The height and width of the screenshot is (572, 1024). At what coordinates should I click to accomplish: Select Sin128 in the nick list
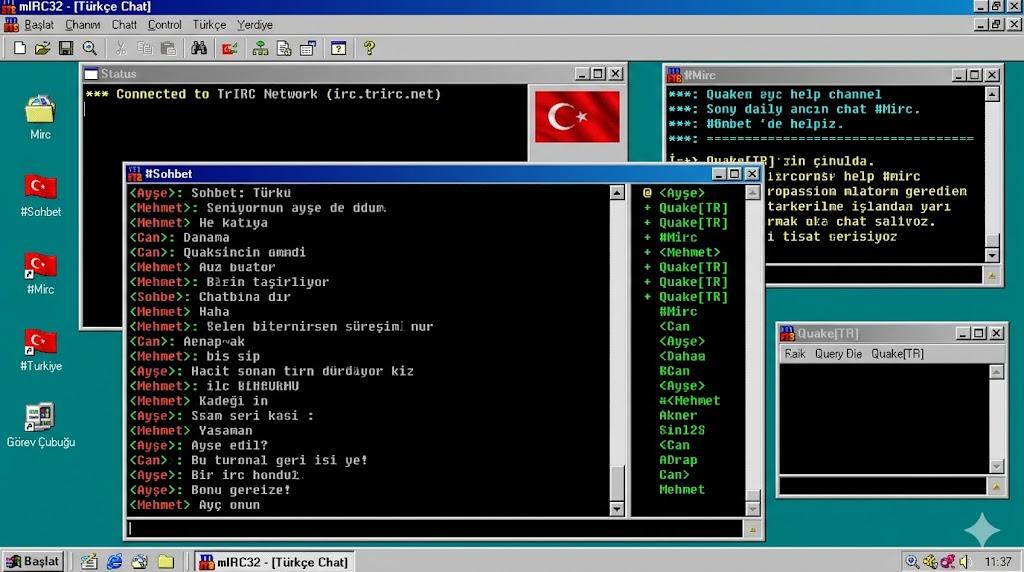(682, 430)
